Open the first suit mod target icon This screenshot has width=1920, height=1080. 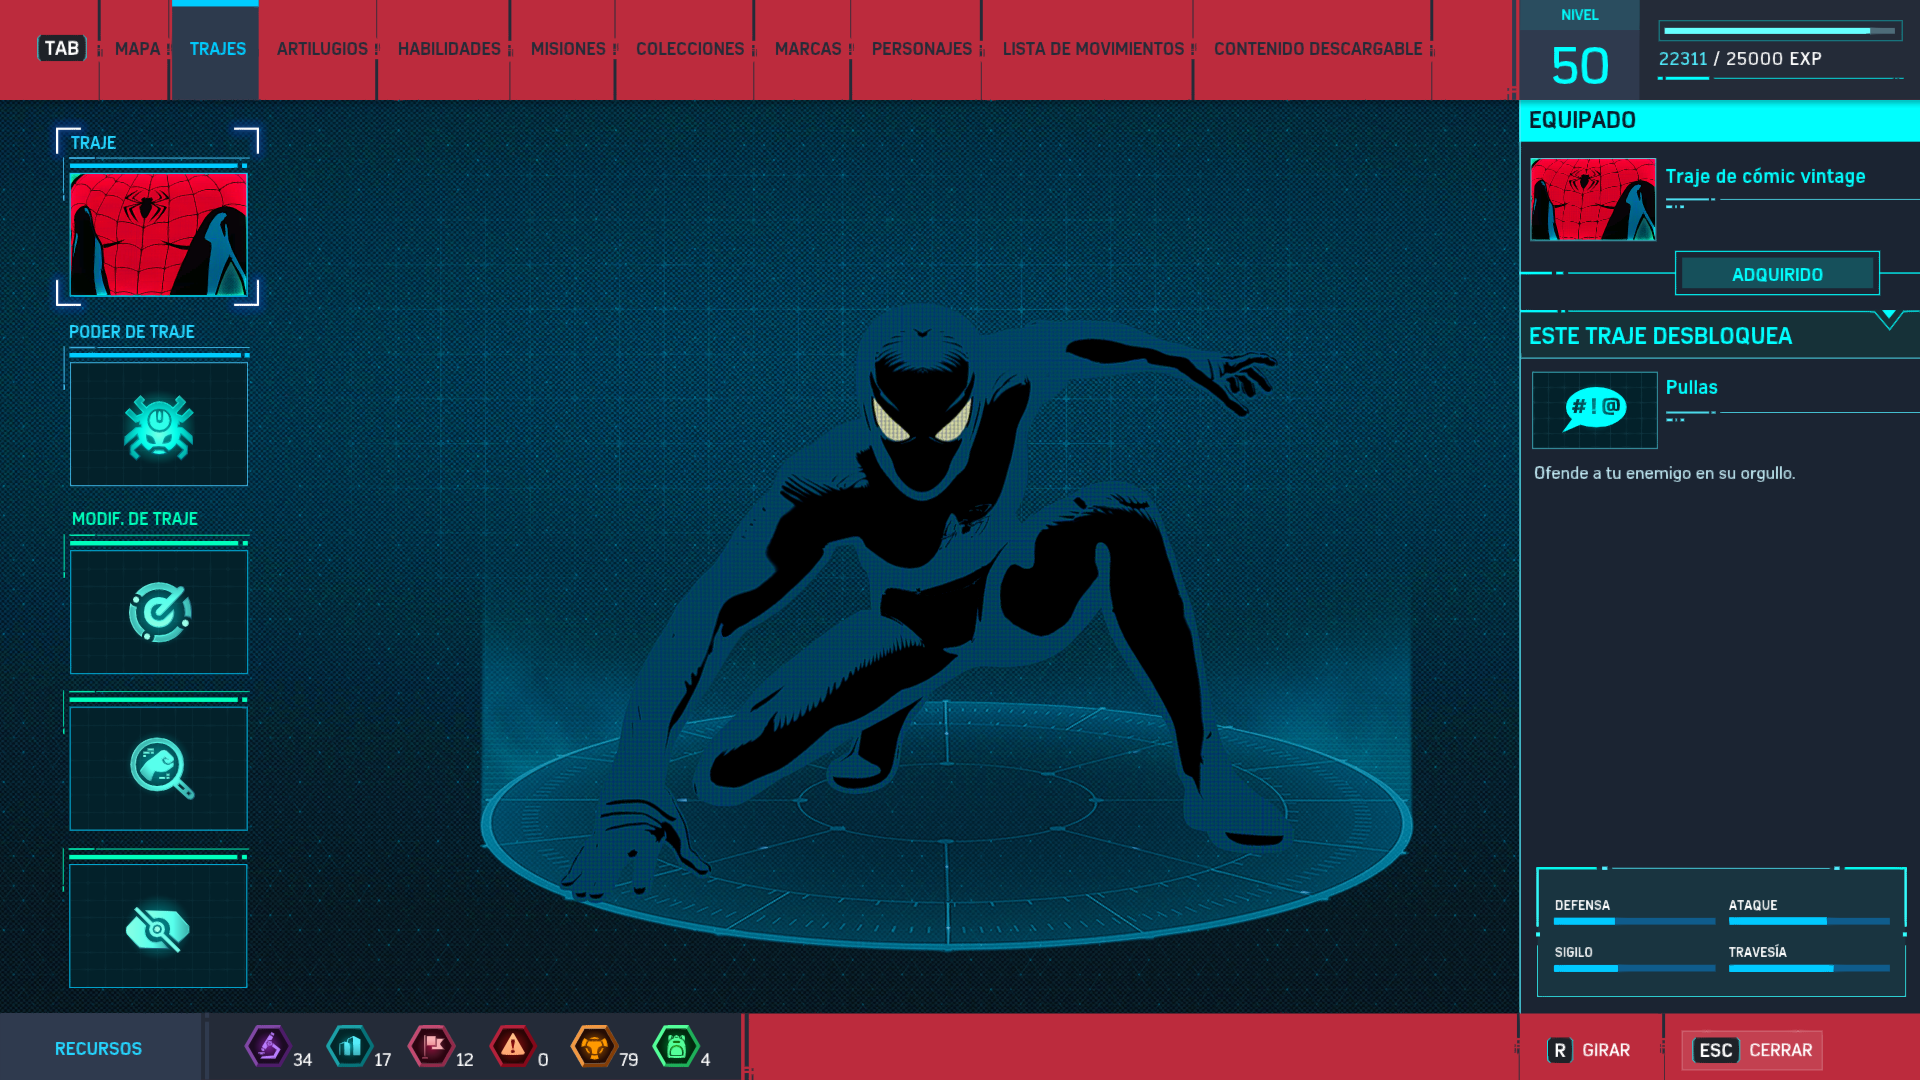tap(159, 612)
